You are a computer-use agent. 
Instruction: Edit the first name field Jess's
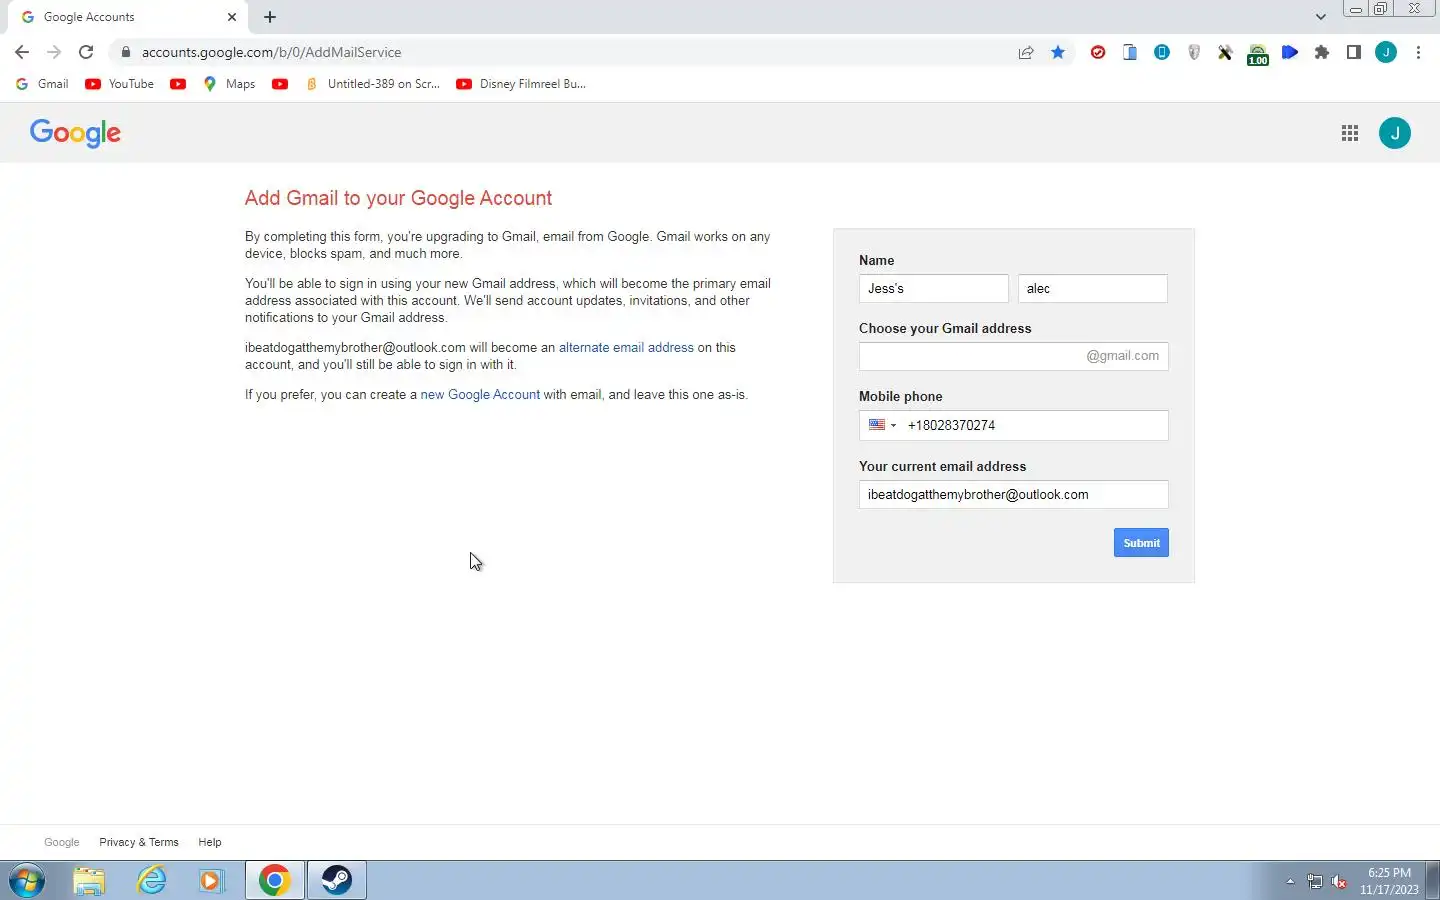pos(934,288)
